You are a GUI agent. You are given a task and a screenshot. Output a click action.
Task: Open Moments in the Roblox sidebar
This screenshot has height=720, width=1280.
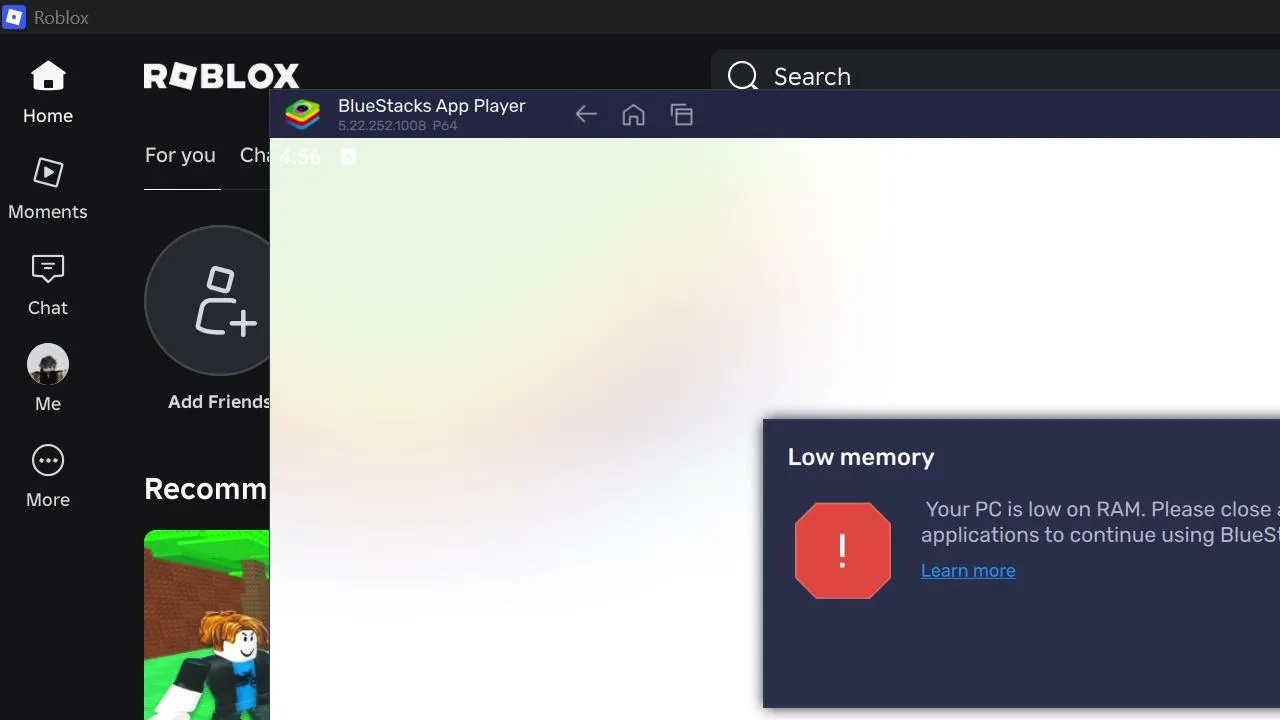pyautogui.click(x=48, y=188)
